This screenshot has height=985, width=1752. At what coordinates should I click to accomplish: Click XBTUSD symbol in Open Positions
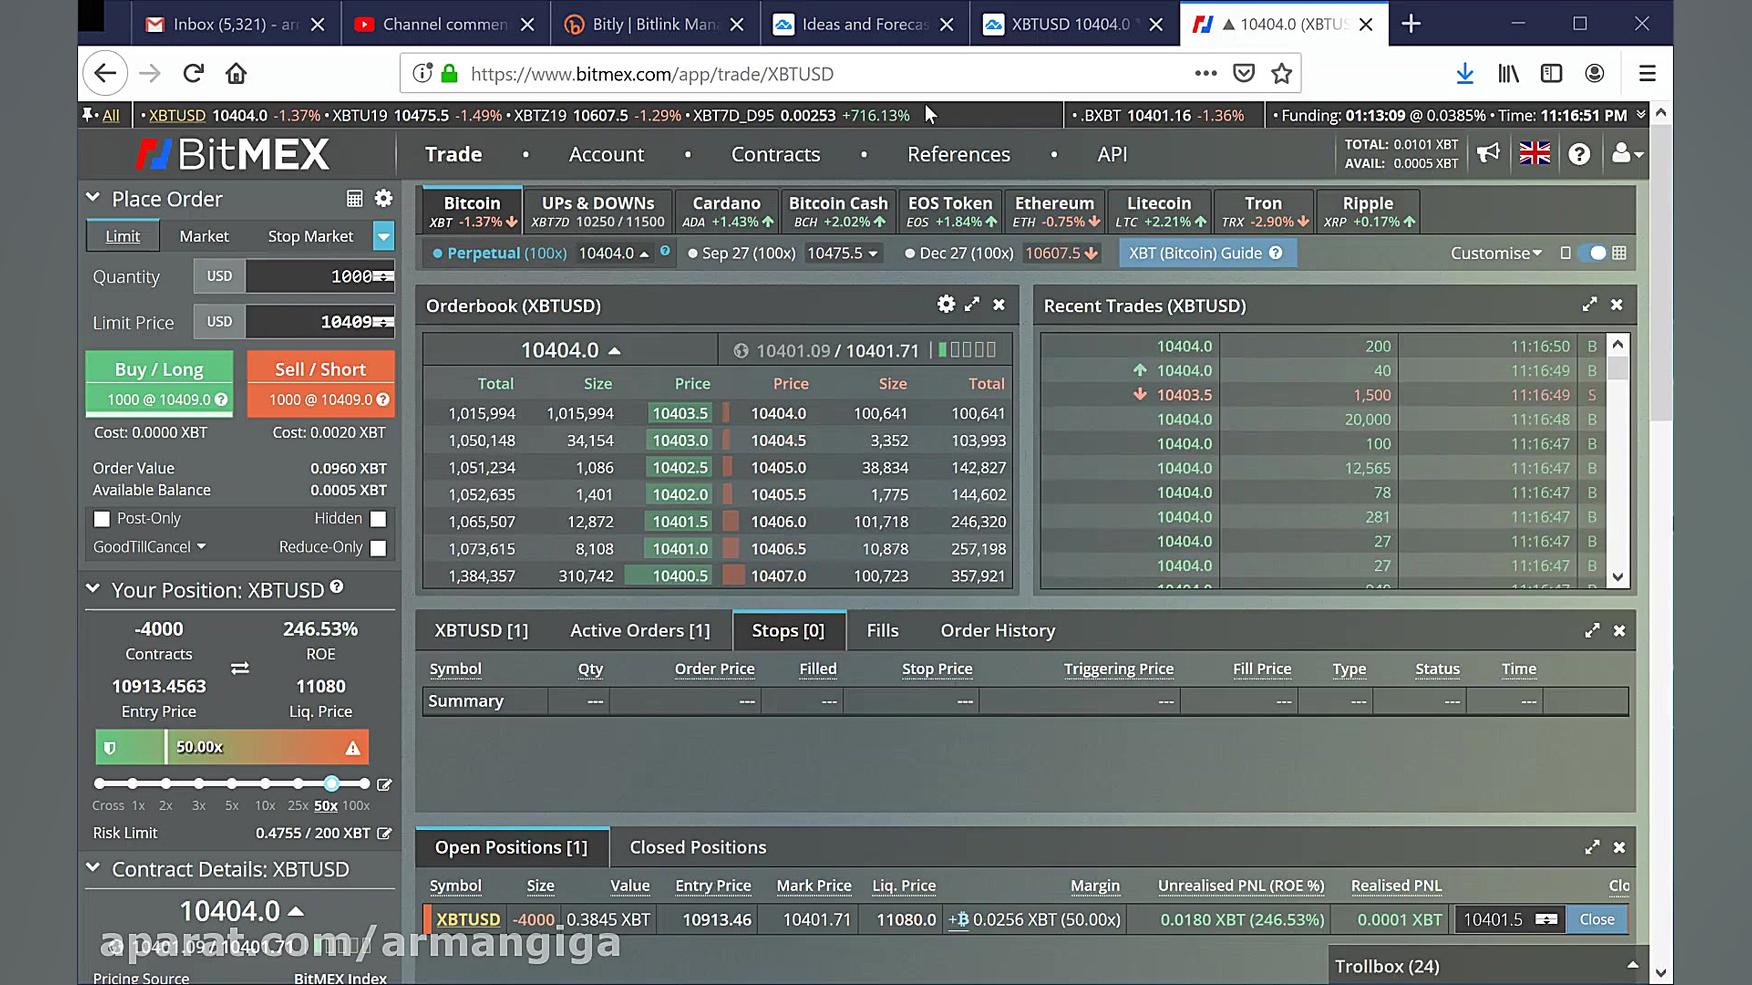[x=468, y=919]
